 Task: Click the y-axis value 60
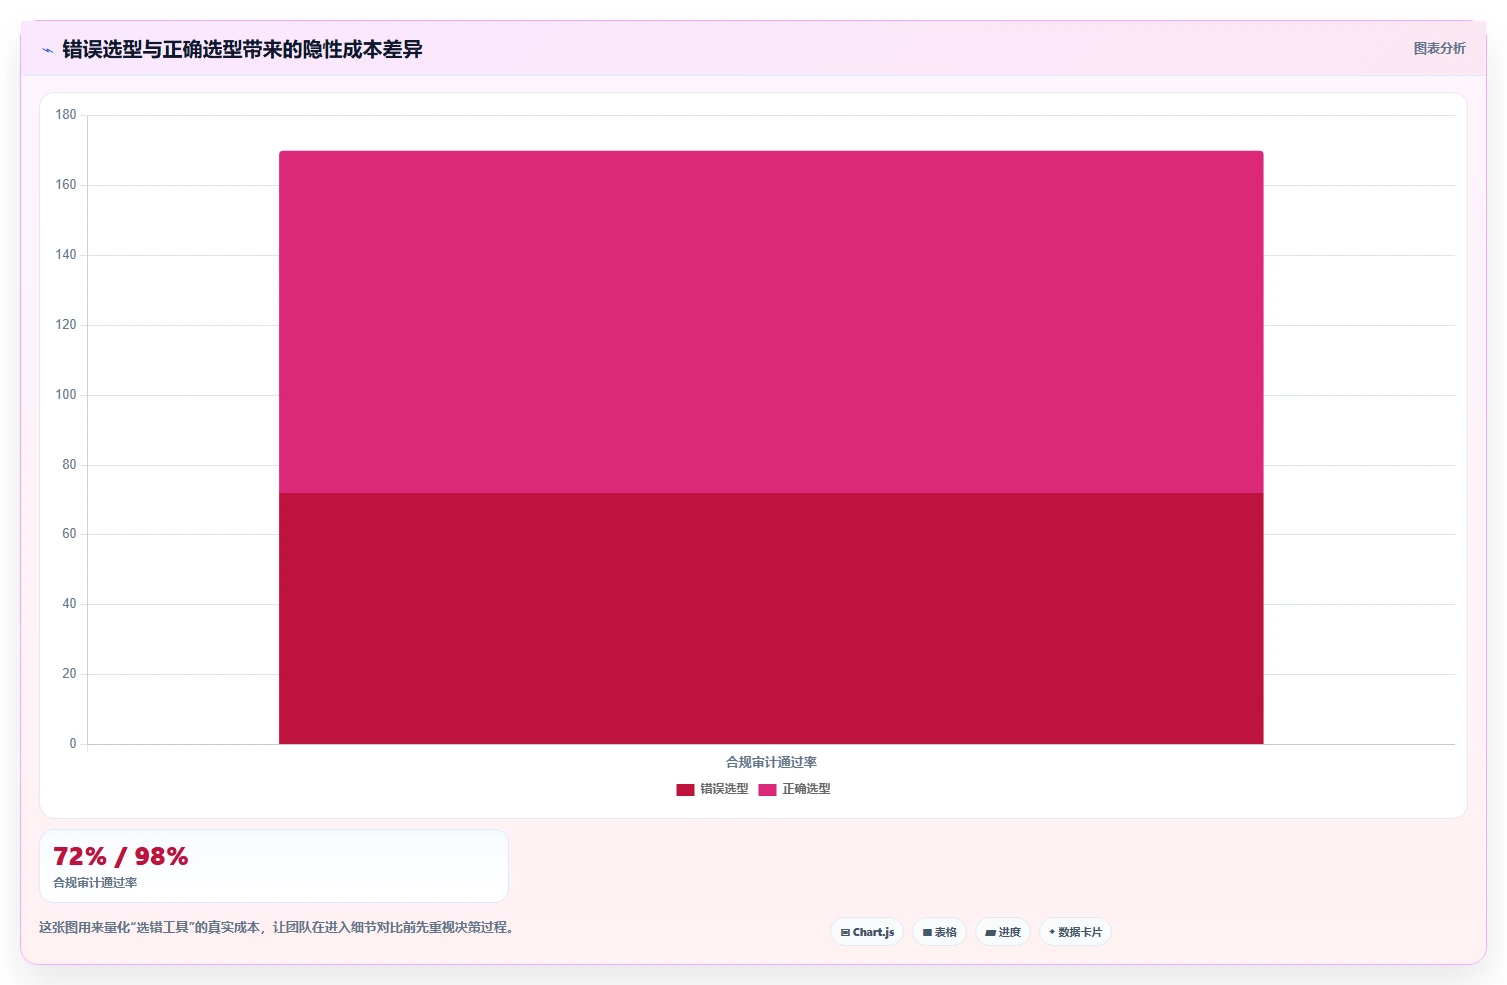[x=69, y=534]
